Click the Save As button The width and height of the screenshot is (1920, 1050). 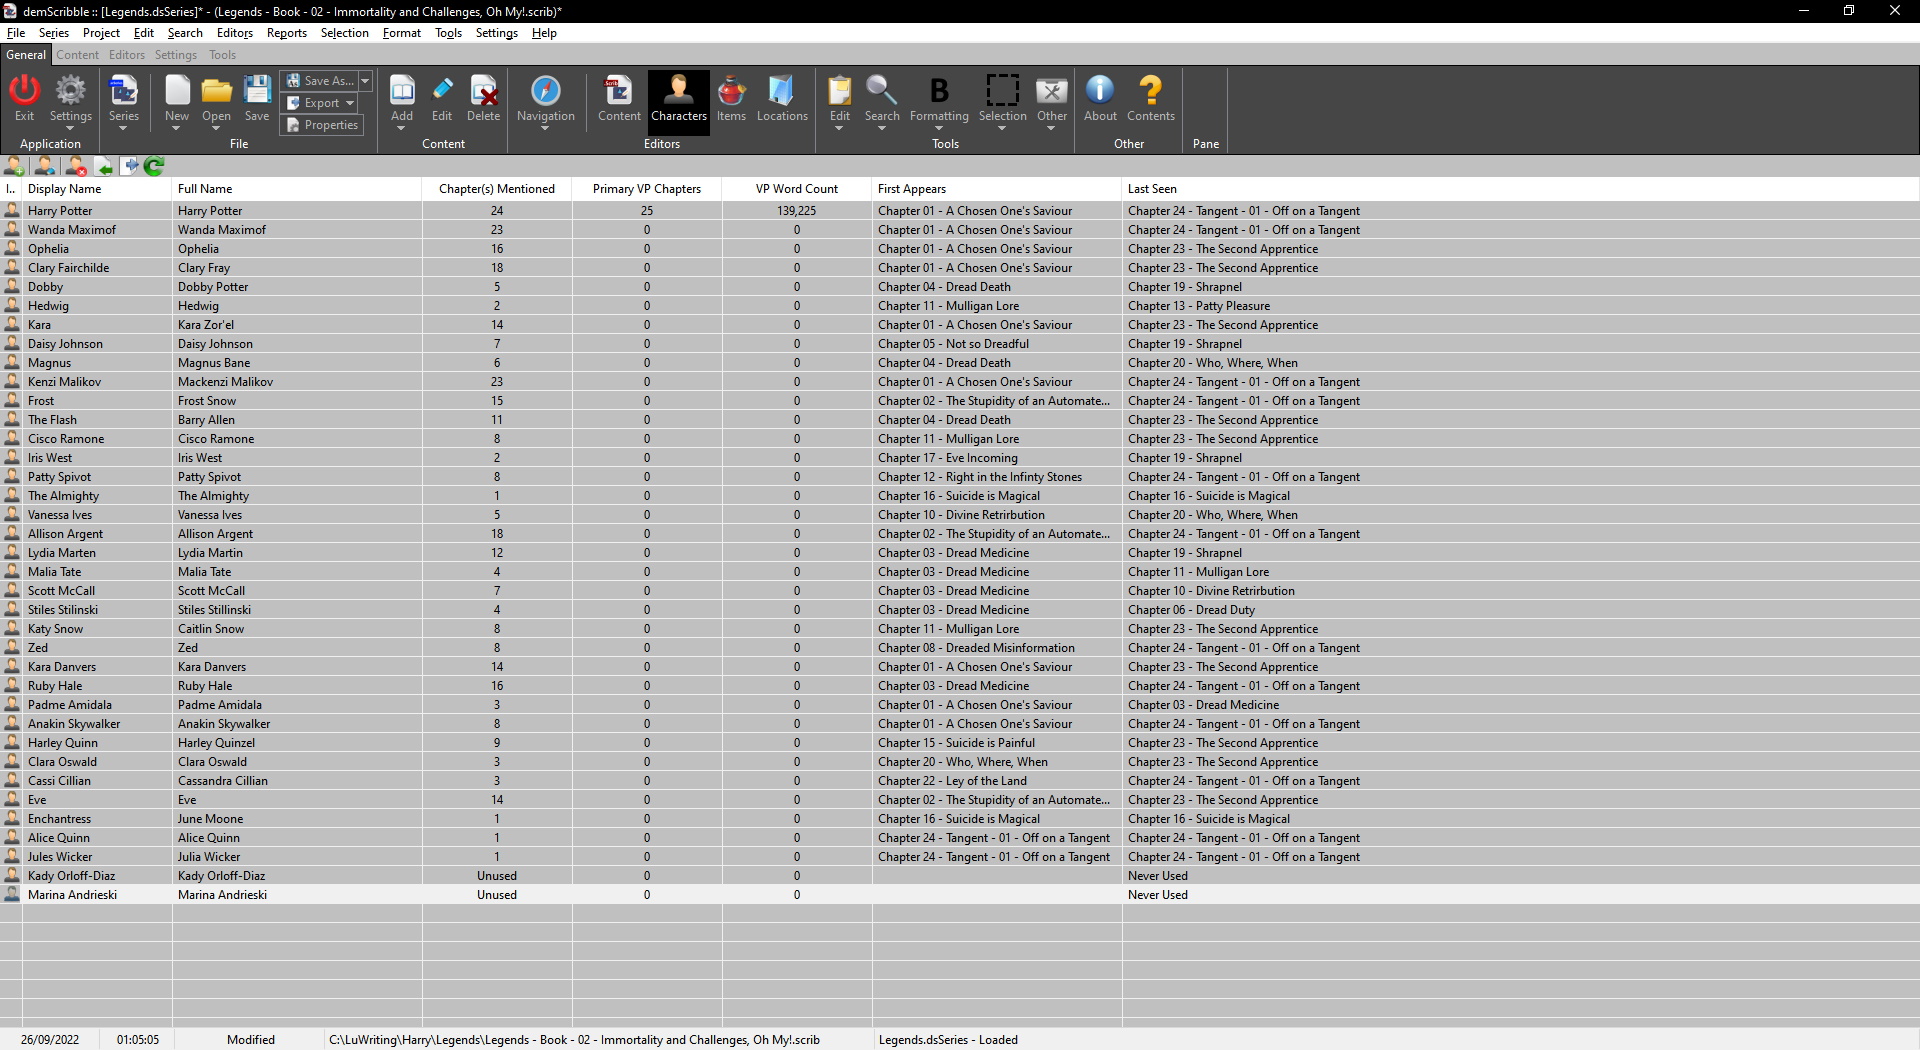tap(319, 81)
